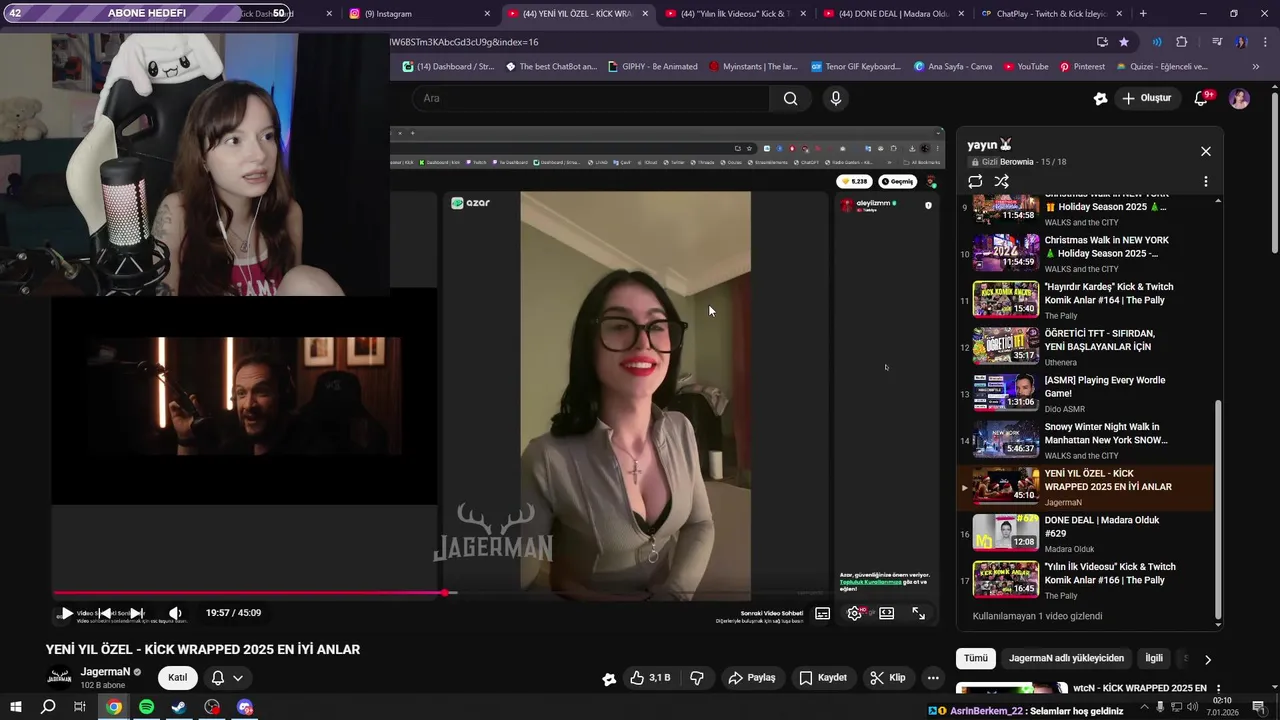Open taskbar search magnifier
1280x720 pixels.
click(48, 707)
